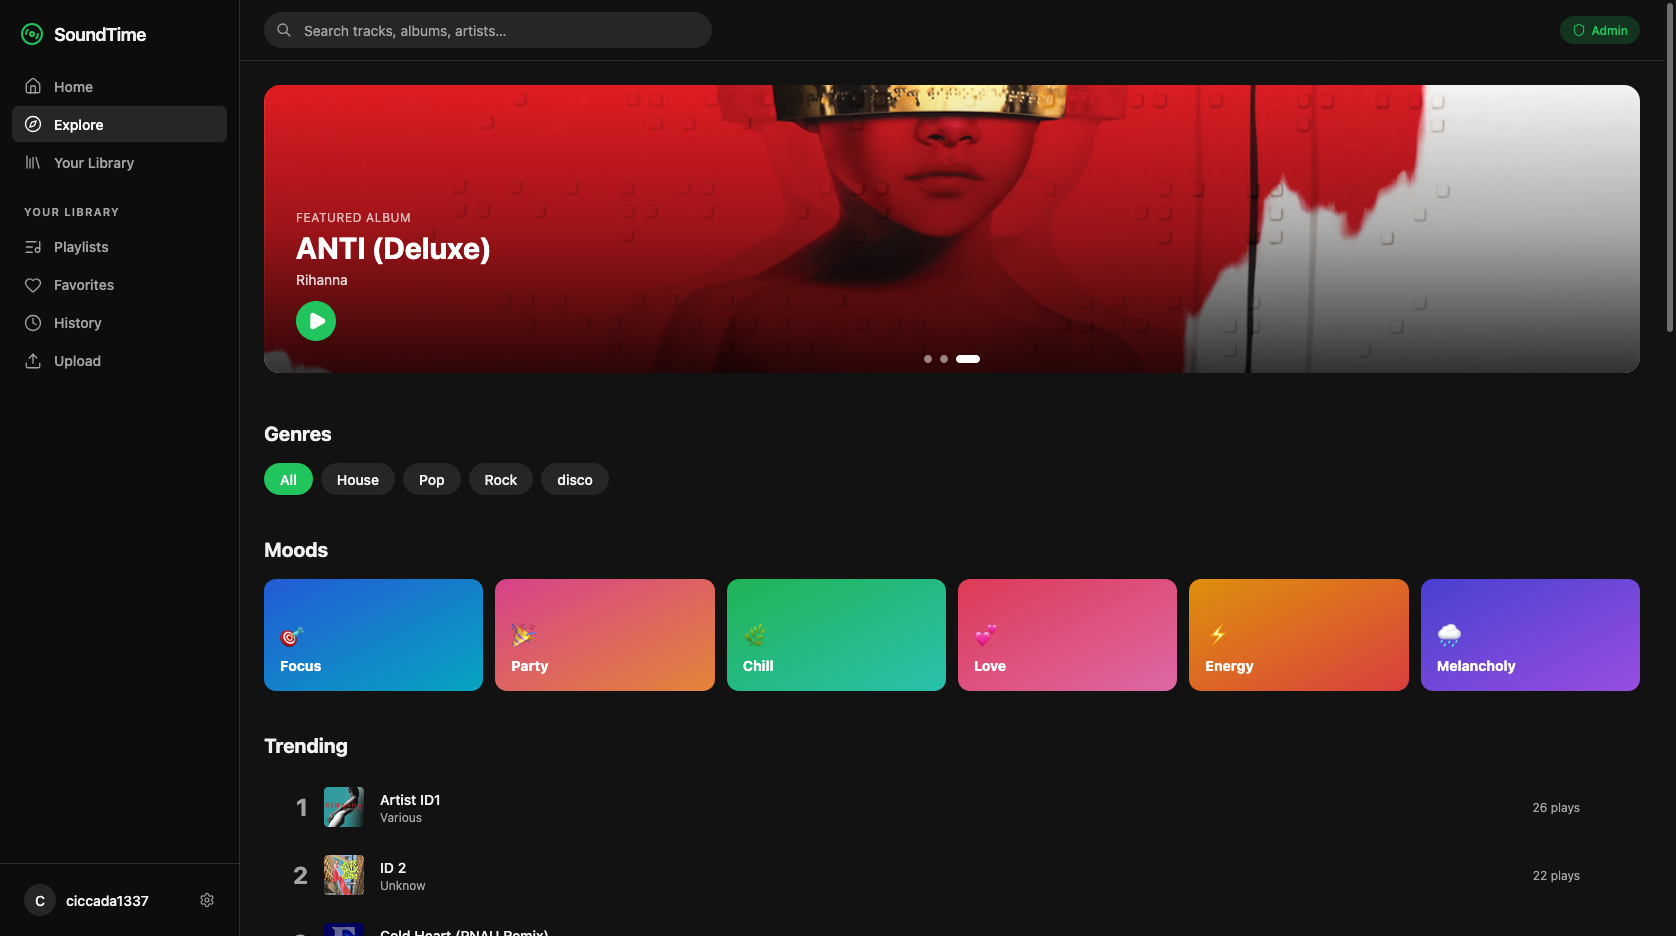Filter genres by Pop
This screenshot has height=936, width=1676.
432,479
